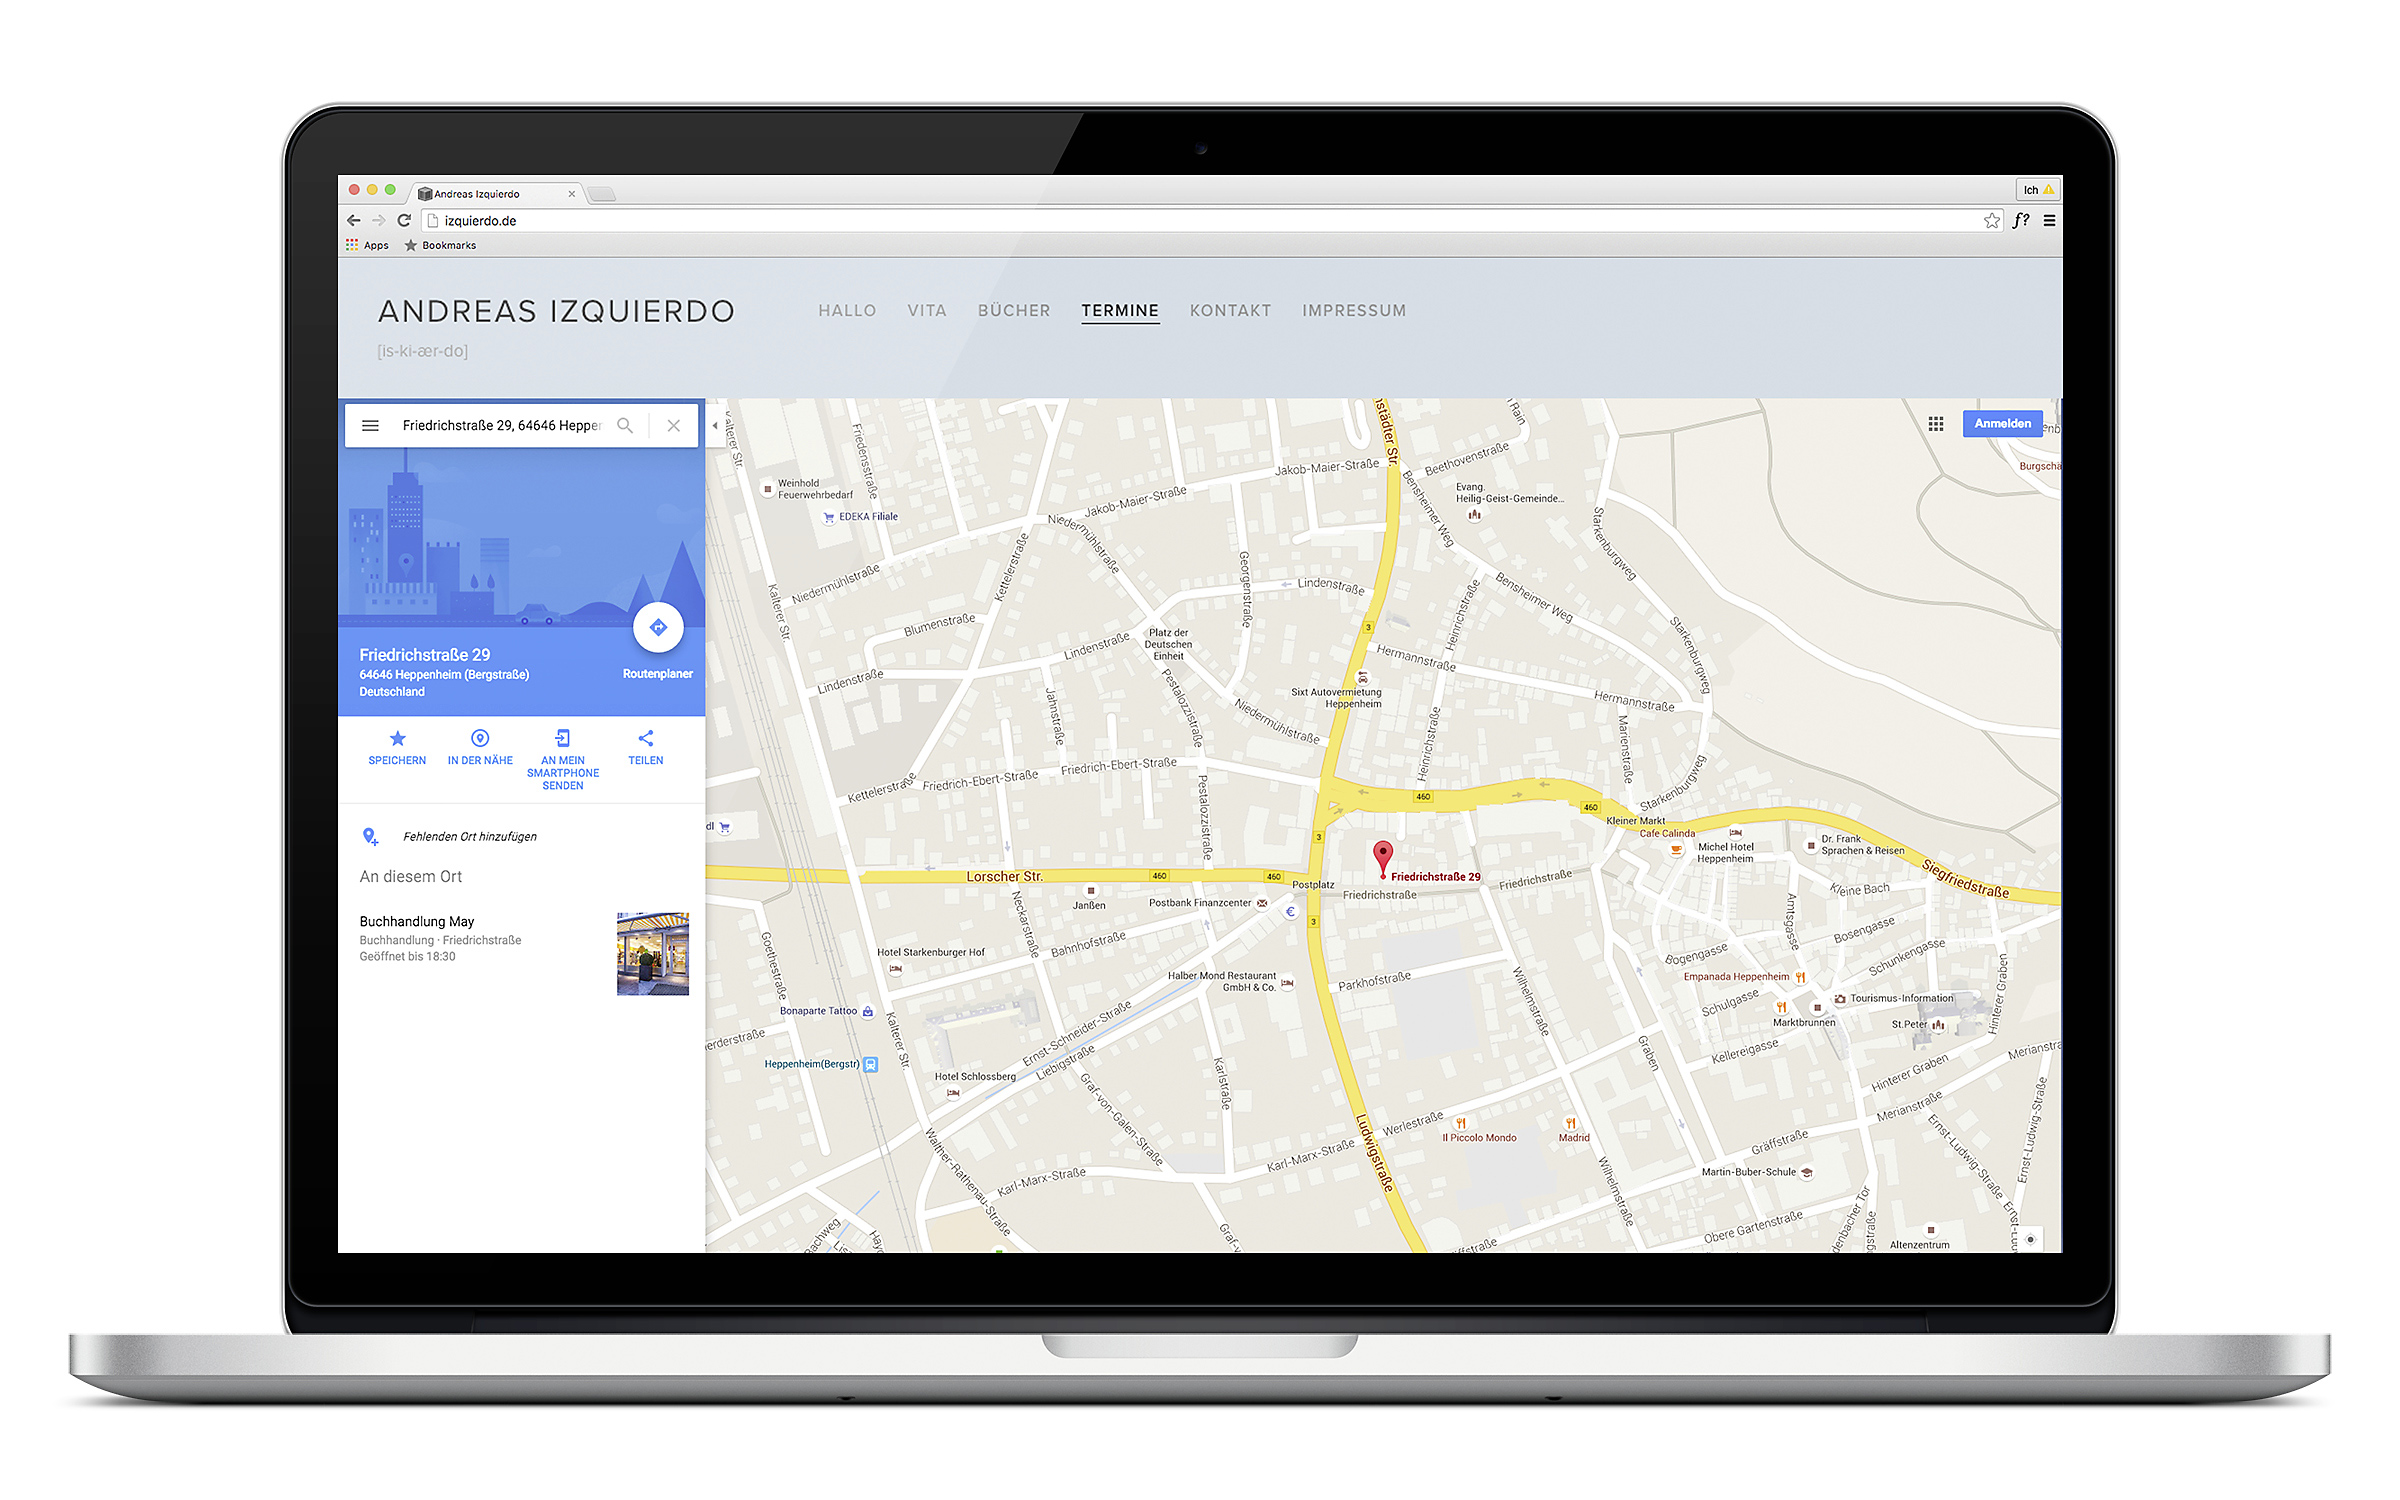The image size is (2400, 1500).
Task: Click Halber Mond Restaurant marker
Action: pos(1288,984)
